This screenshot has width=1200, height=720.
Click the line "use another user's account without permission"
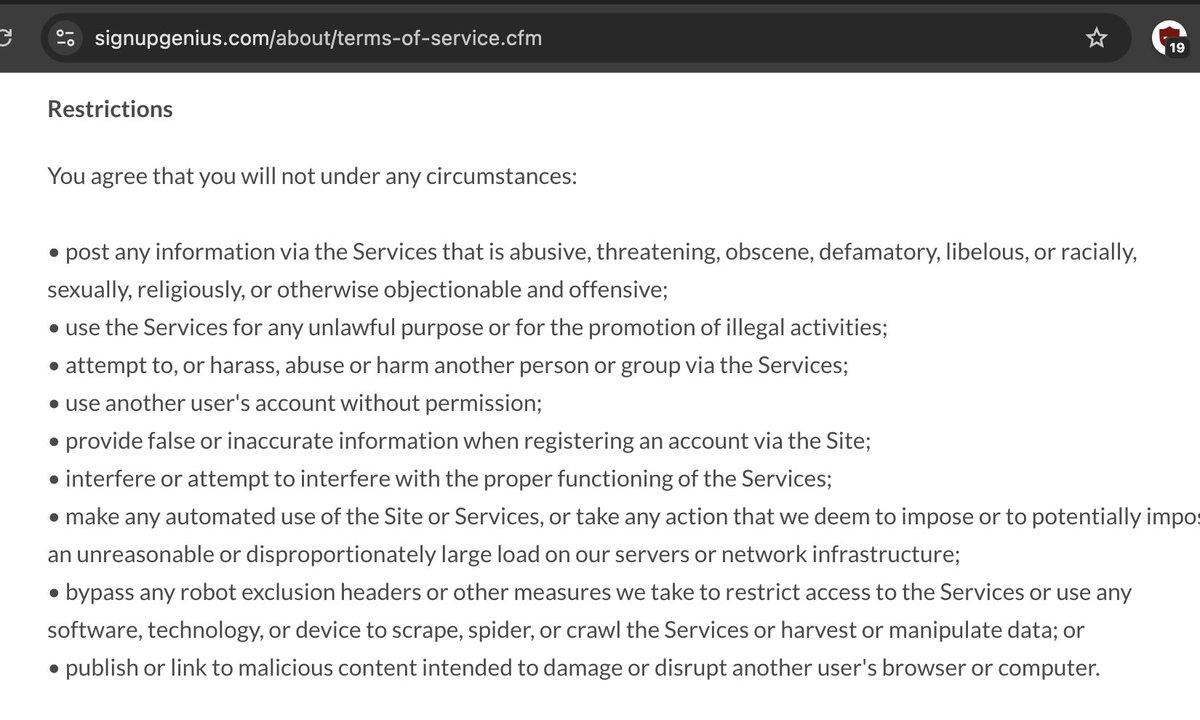coord(295,403)
